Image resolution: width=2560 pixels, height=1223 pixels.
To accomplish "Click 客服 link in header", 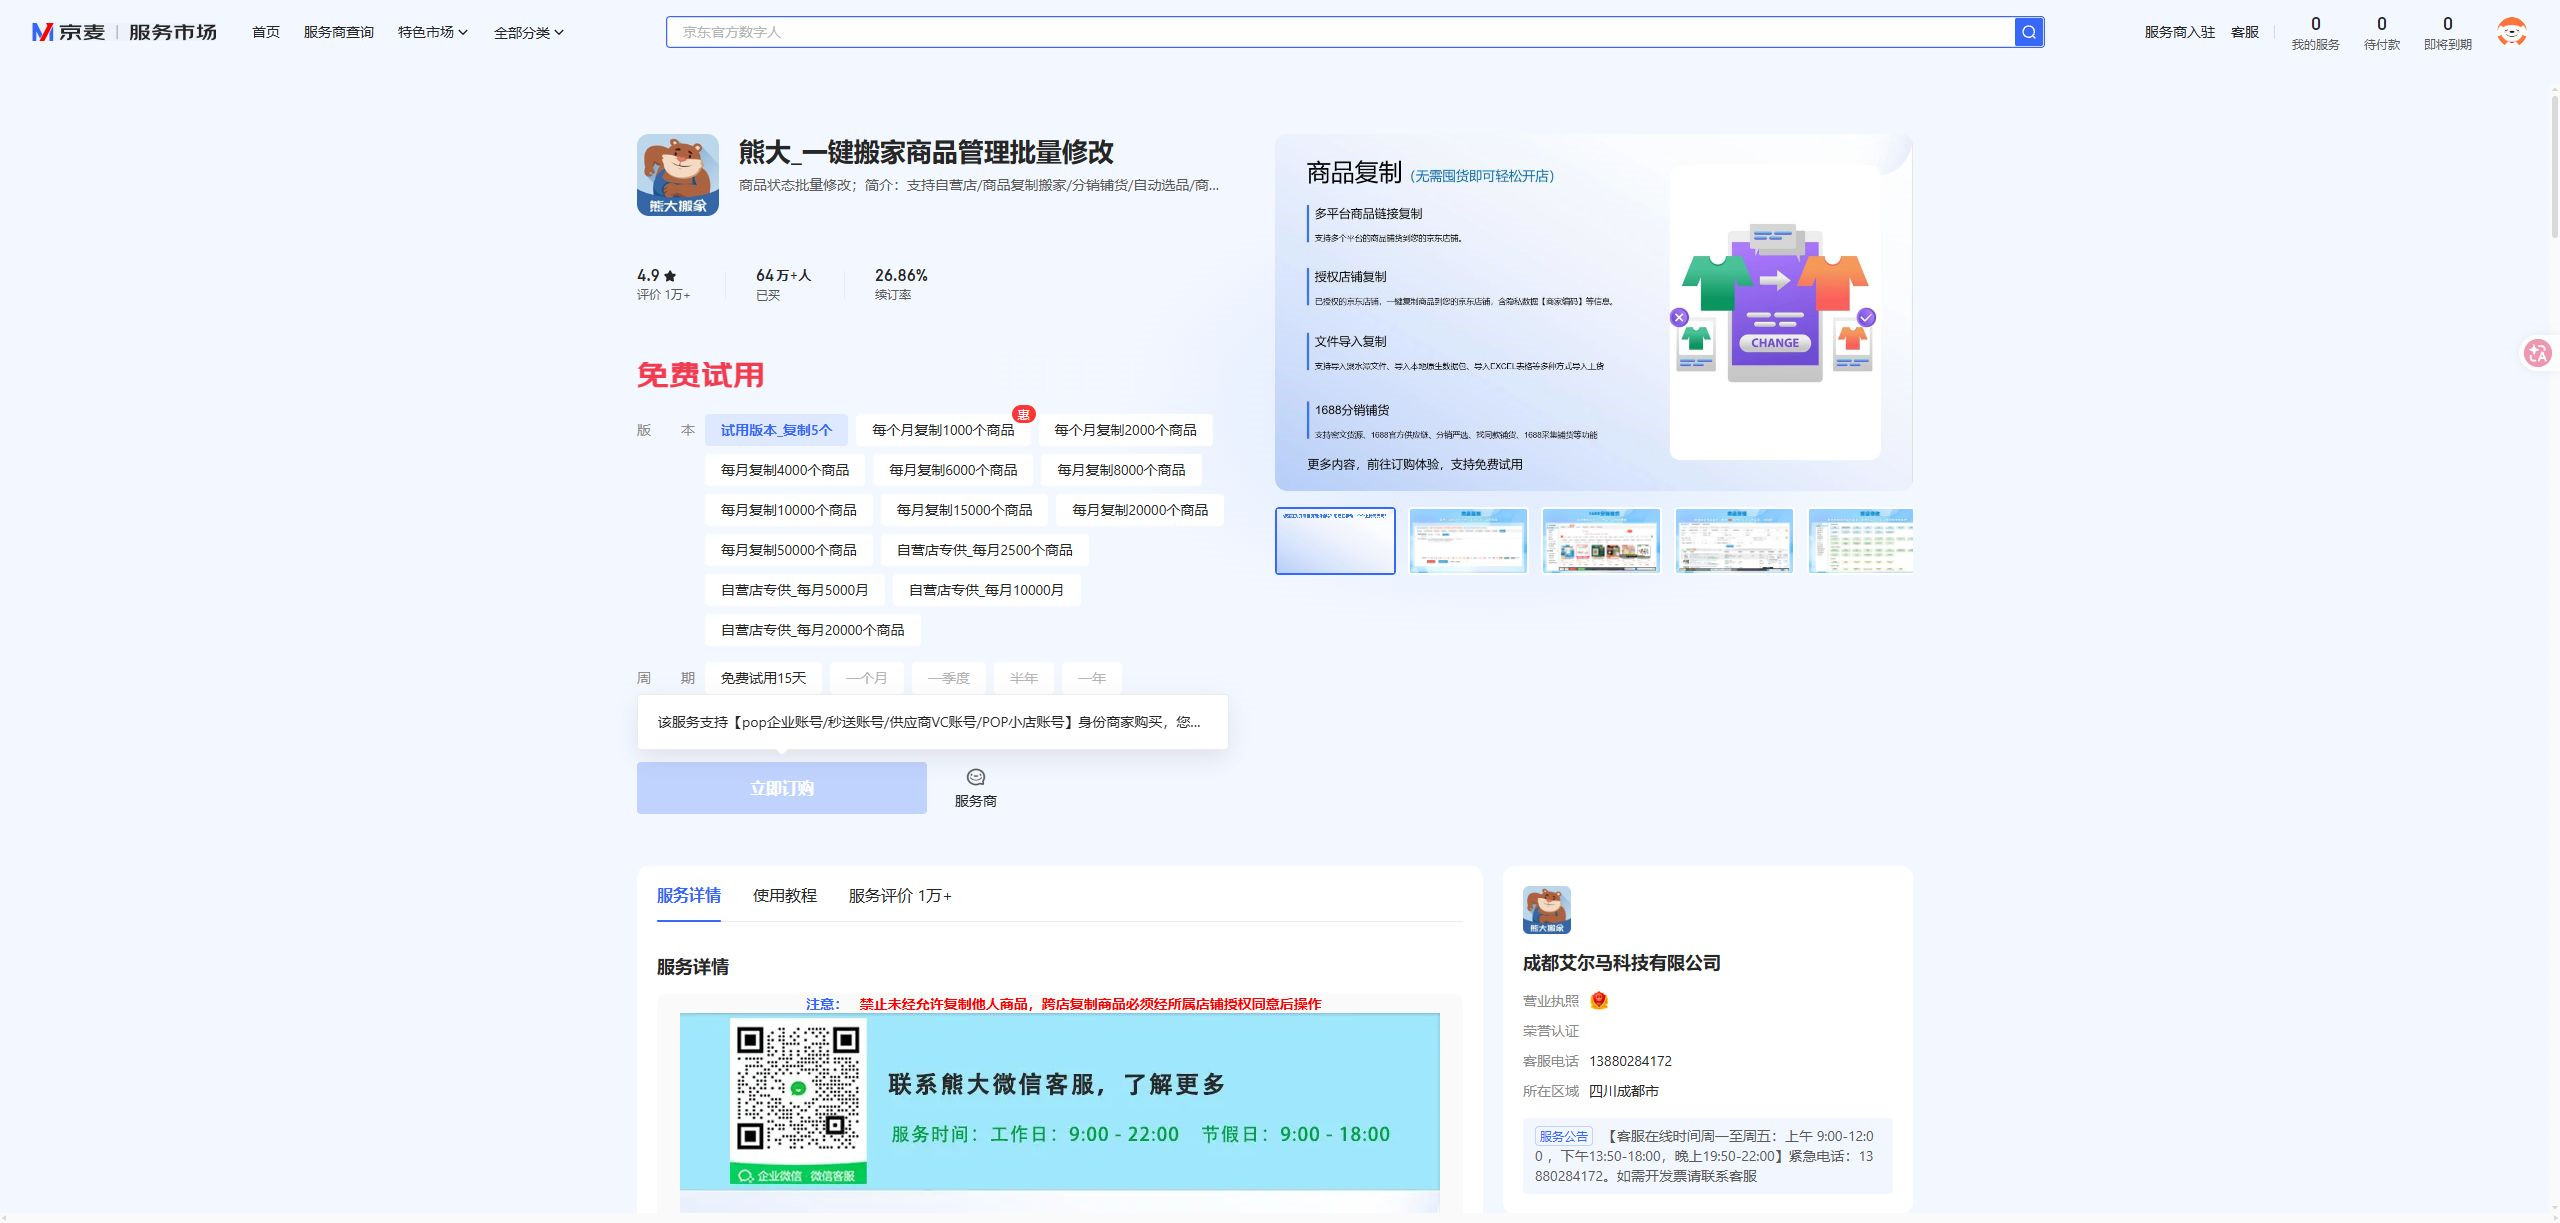I will [2245, 32].
